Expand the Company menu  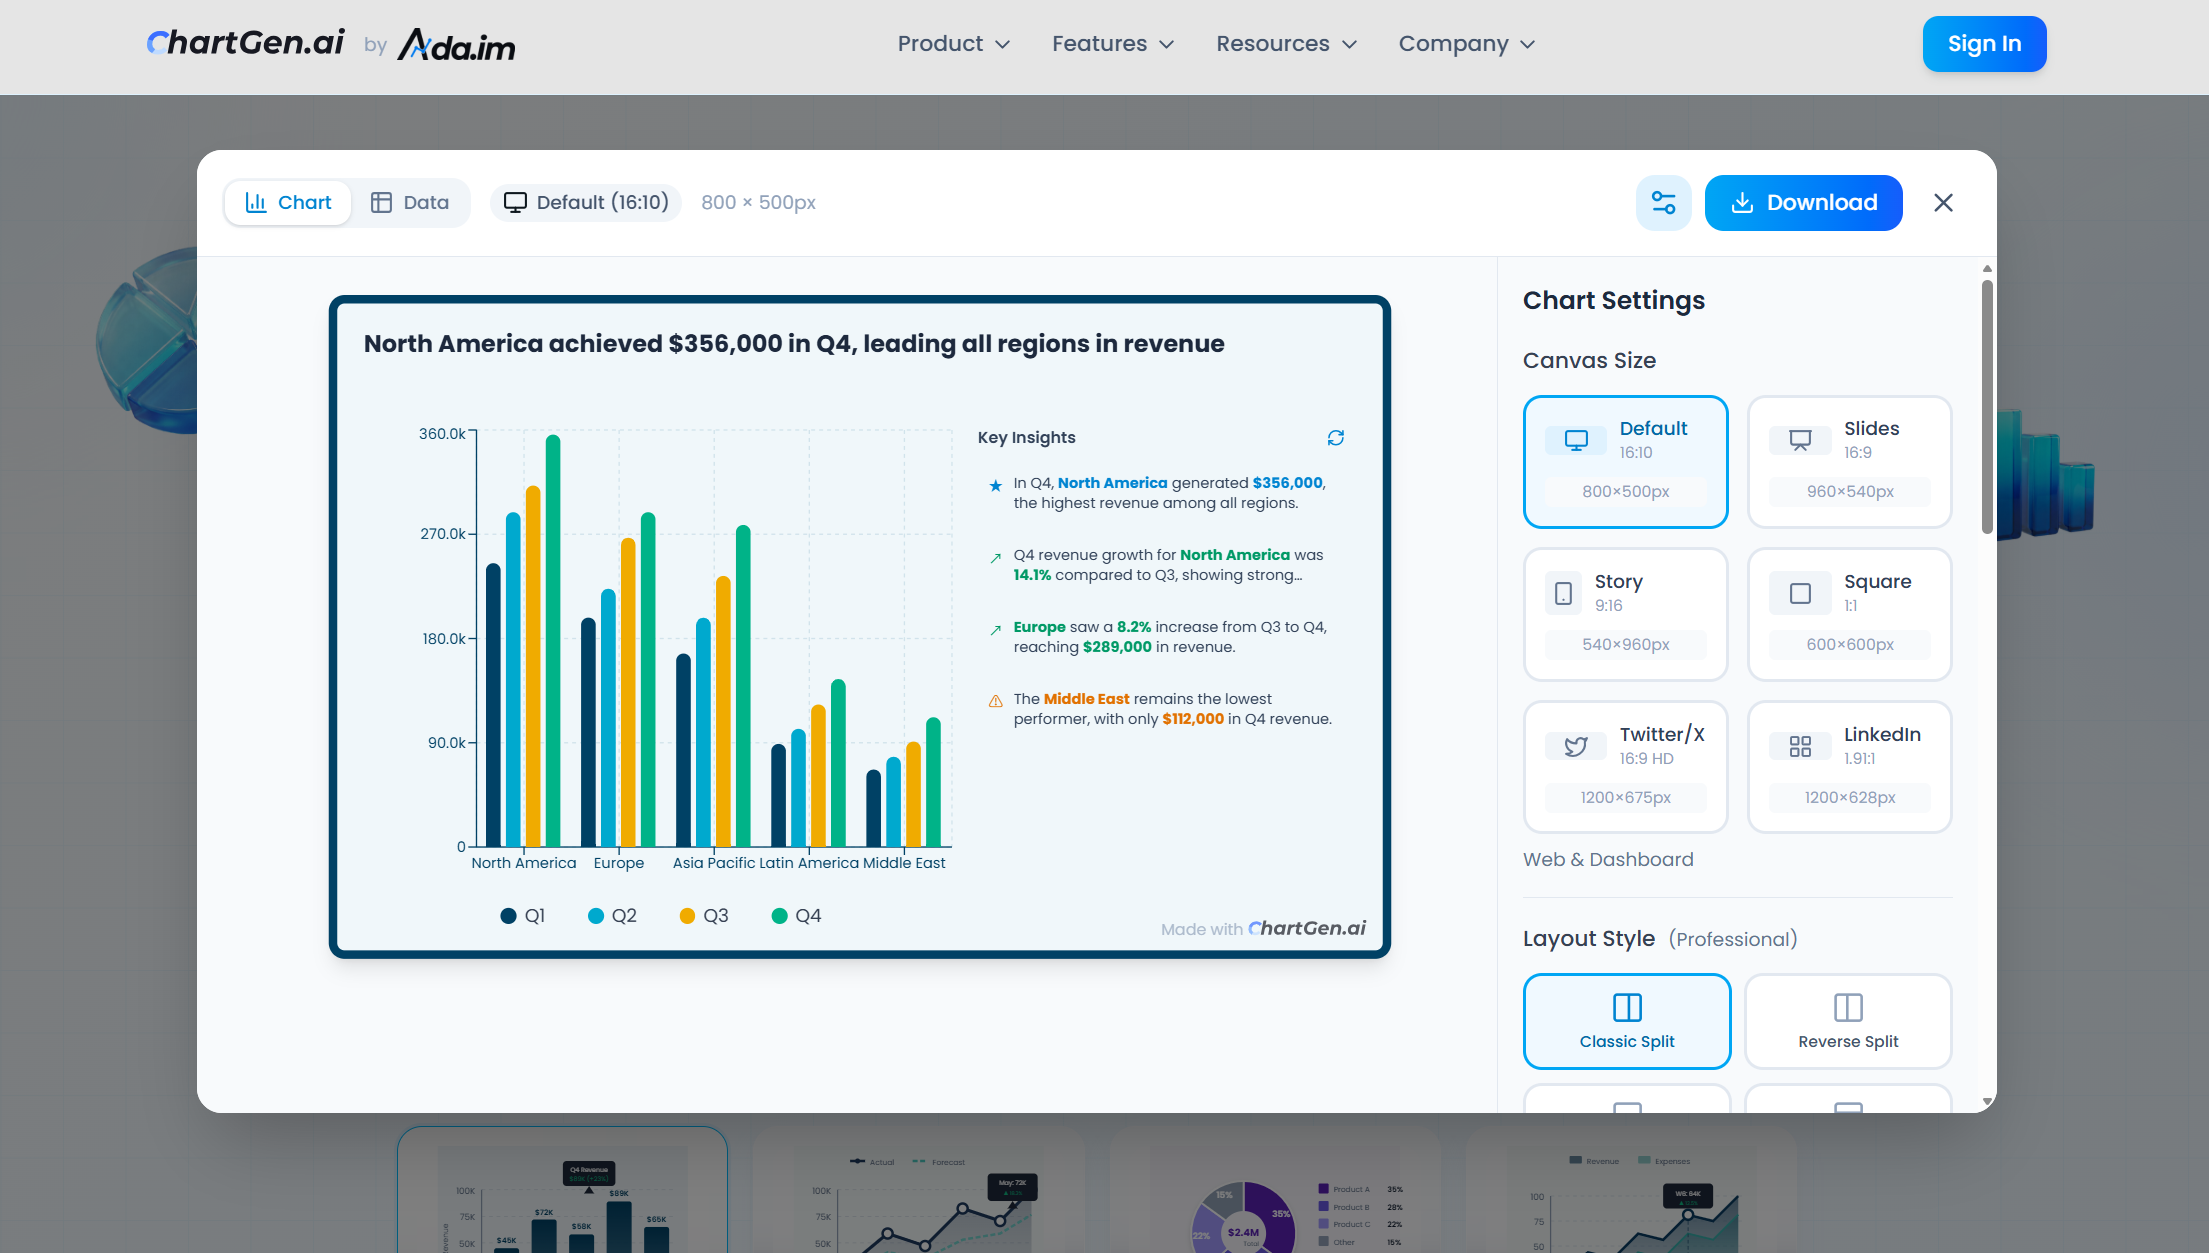(x=1465, y=44)
